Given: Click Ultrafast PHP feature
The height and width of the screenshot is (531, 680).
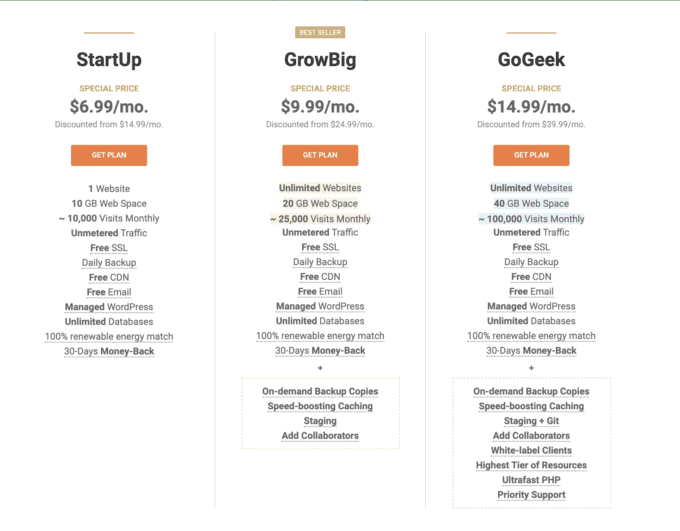Looking at the screenshot, I should click(x=531, y=480).
